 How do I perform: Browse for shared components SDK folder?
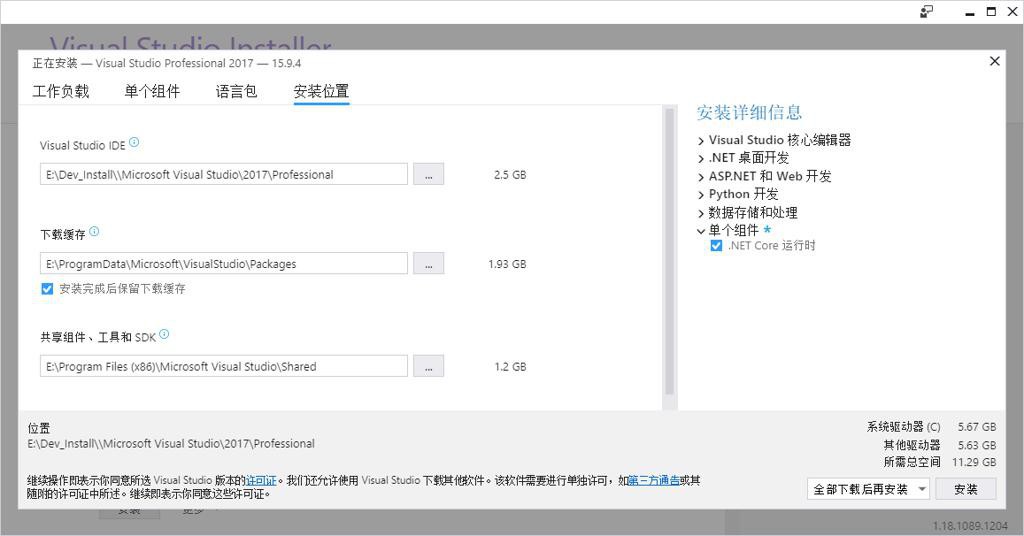tap(428, 366)
